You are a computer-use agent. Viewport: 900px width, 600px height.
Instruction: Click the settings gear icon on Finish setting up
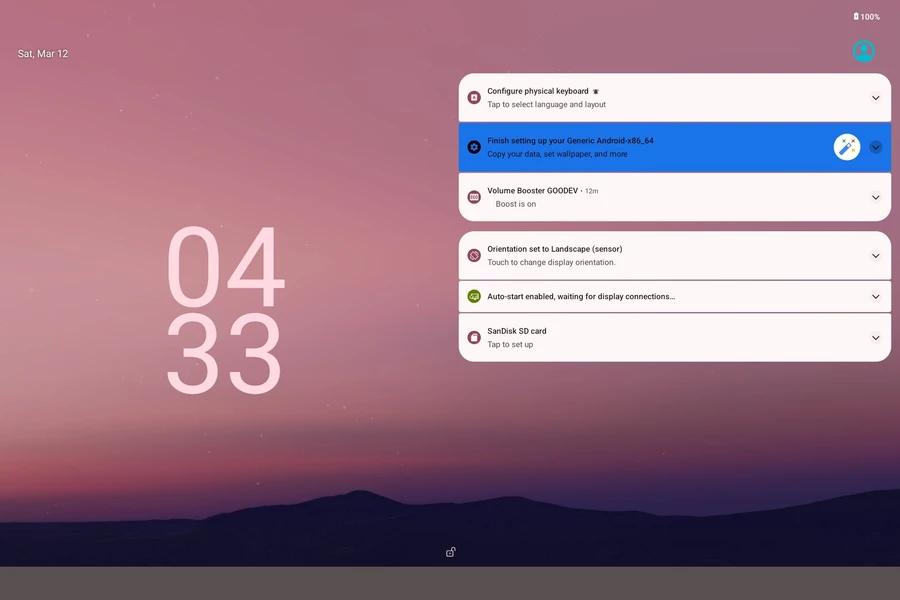pos(474,148)
